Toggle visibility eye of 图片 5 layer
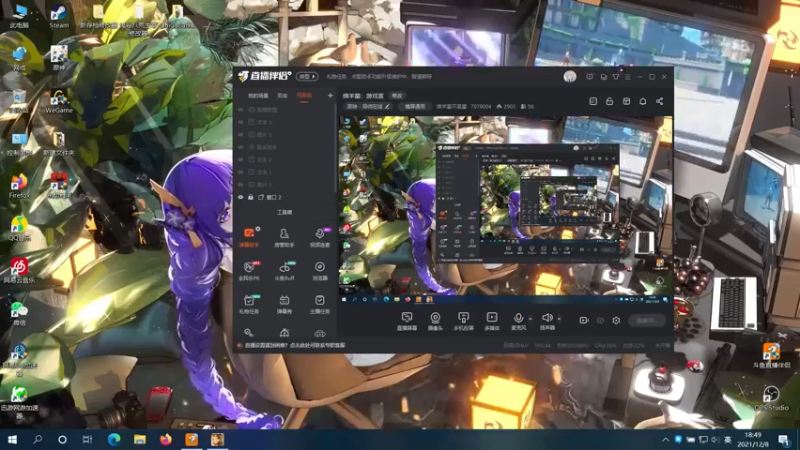 point(240,135)
